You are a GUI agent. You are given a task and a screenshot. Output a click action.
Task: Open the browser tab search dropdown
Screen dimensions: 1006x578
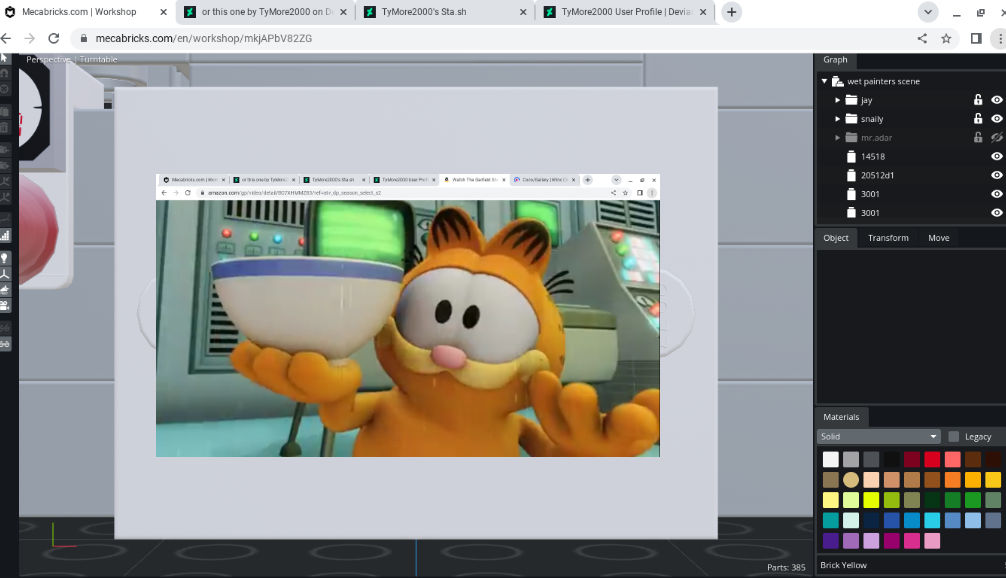point(928,12)
